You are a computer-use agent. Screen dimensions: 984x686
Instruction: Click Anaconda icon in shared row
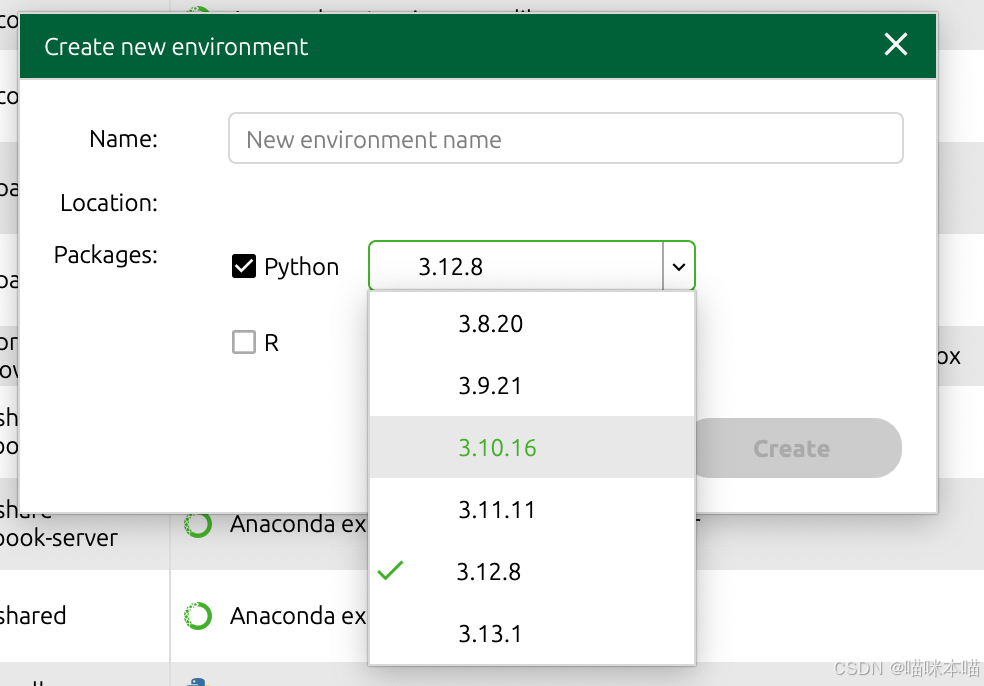tap(198, 616)
